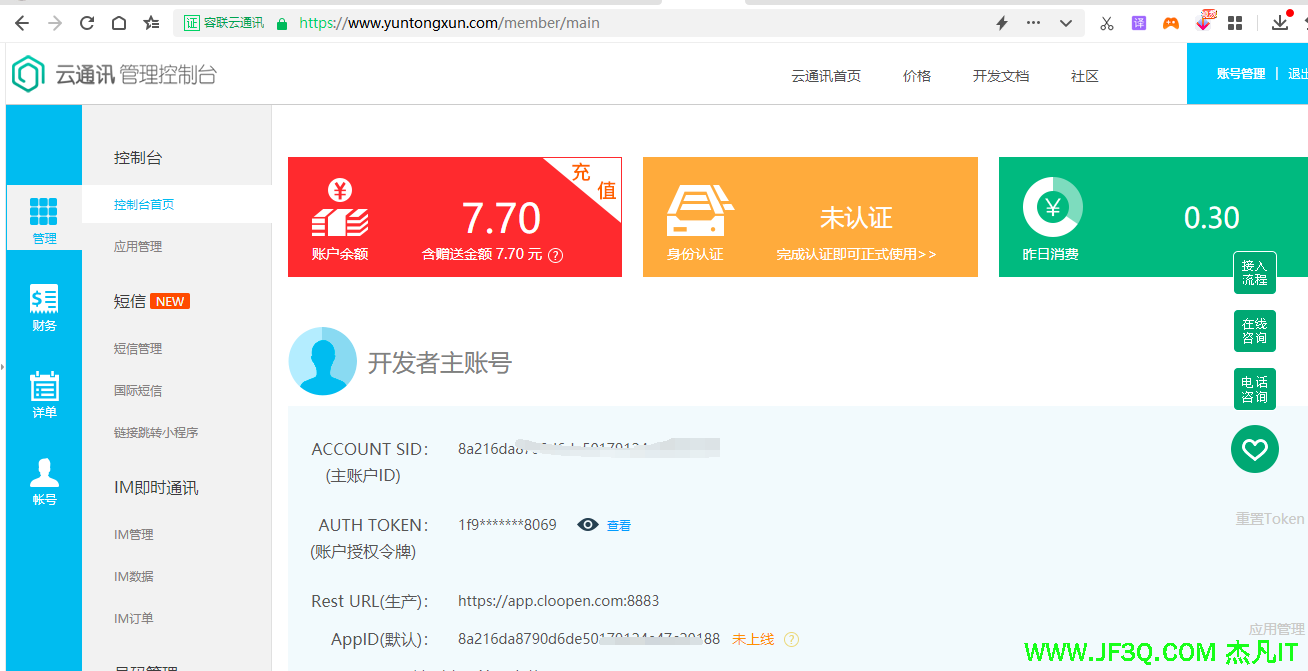Click the browser URL address field

[x=640, y=23]
